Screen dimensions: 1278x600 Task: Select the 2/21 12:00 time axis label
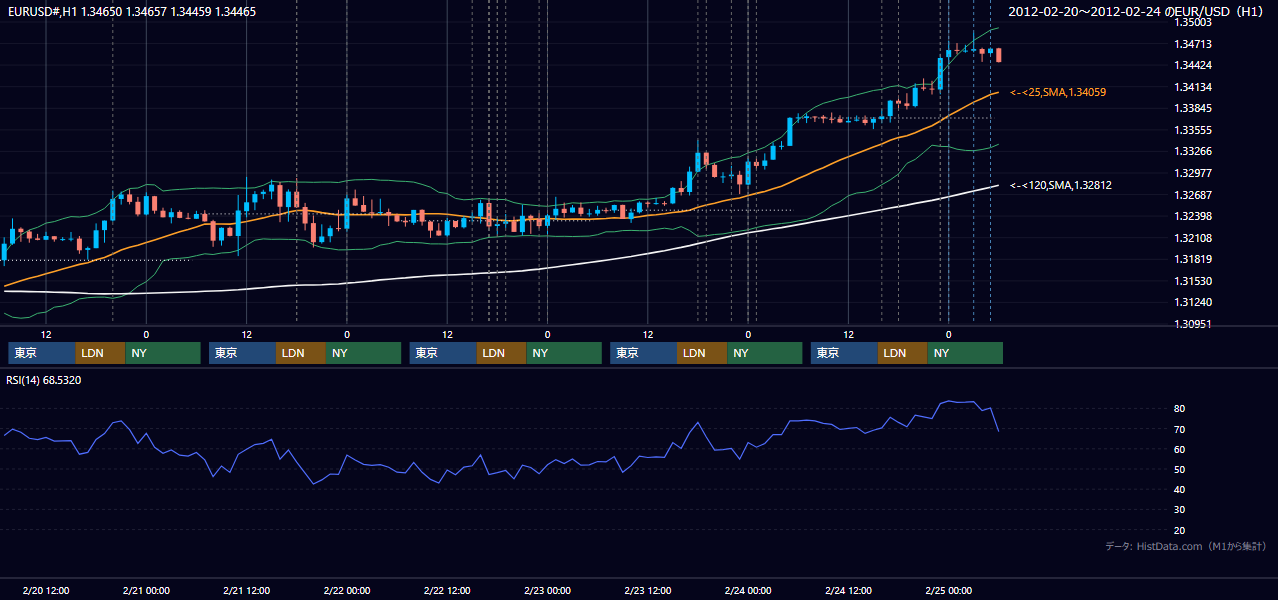point(246,590)
